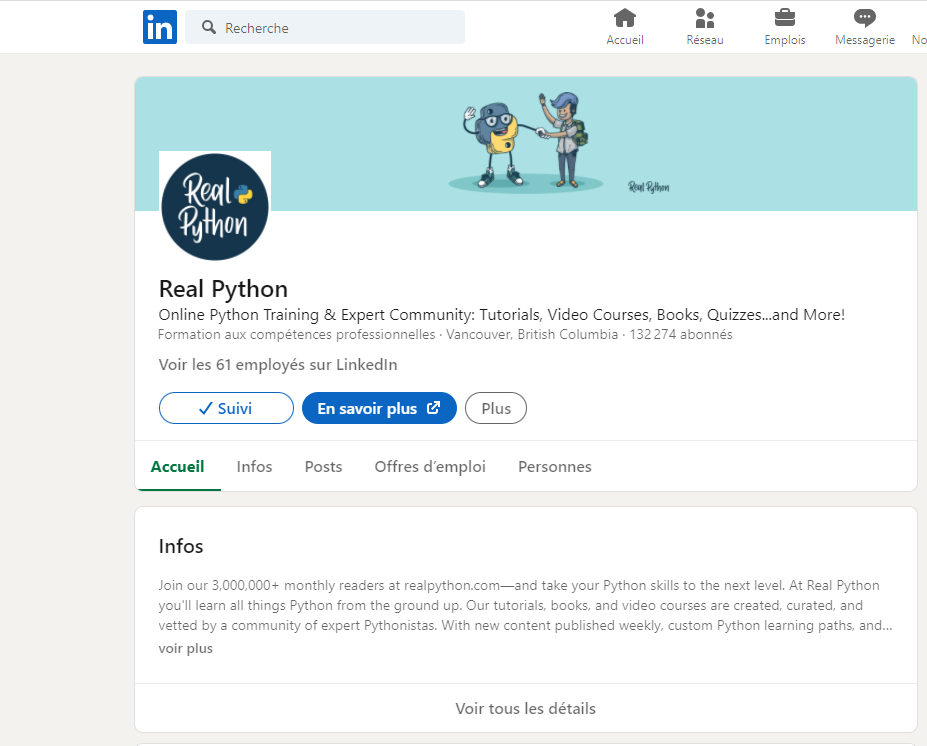
Task: Open the Personnes tab
Action: pyautogui.click(x=555, y=466)
